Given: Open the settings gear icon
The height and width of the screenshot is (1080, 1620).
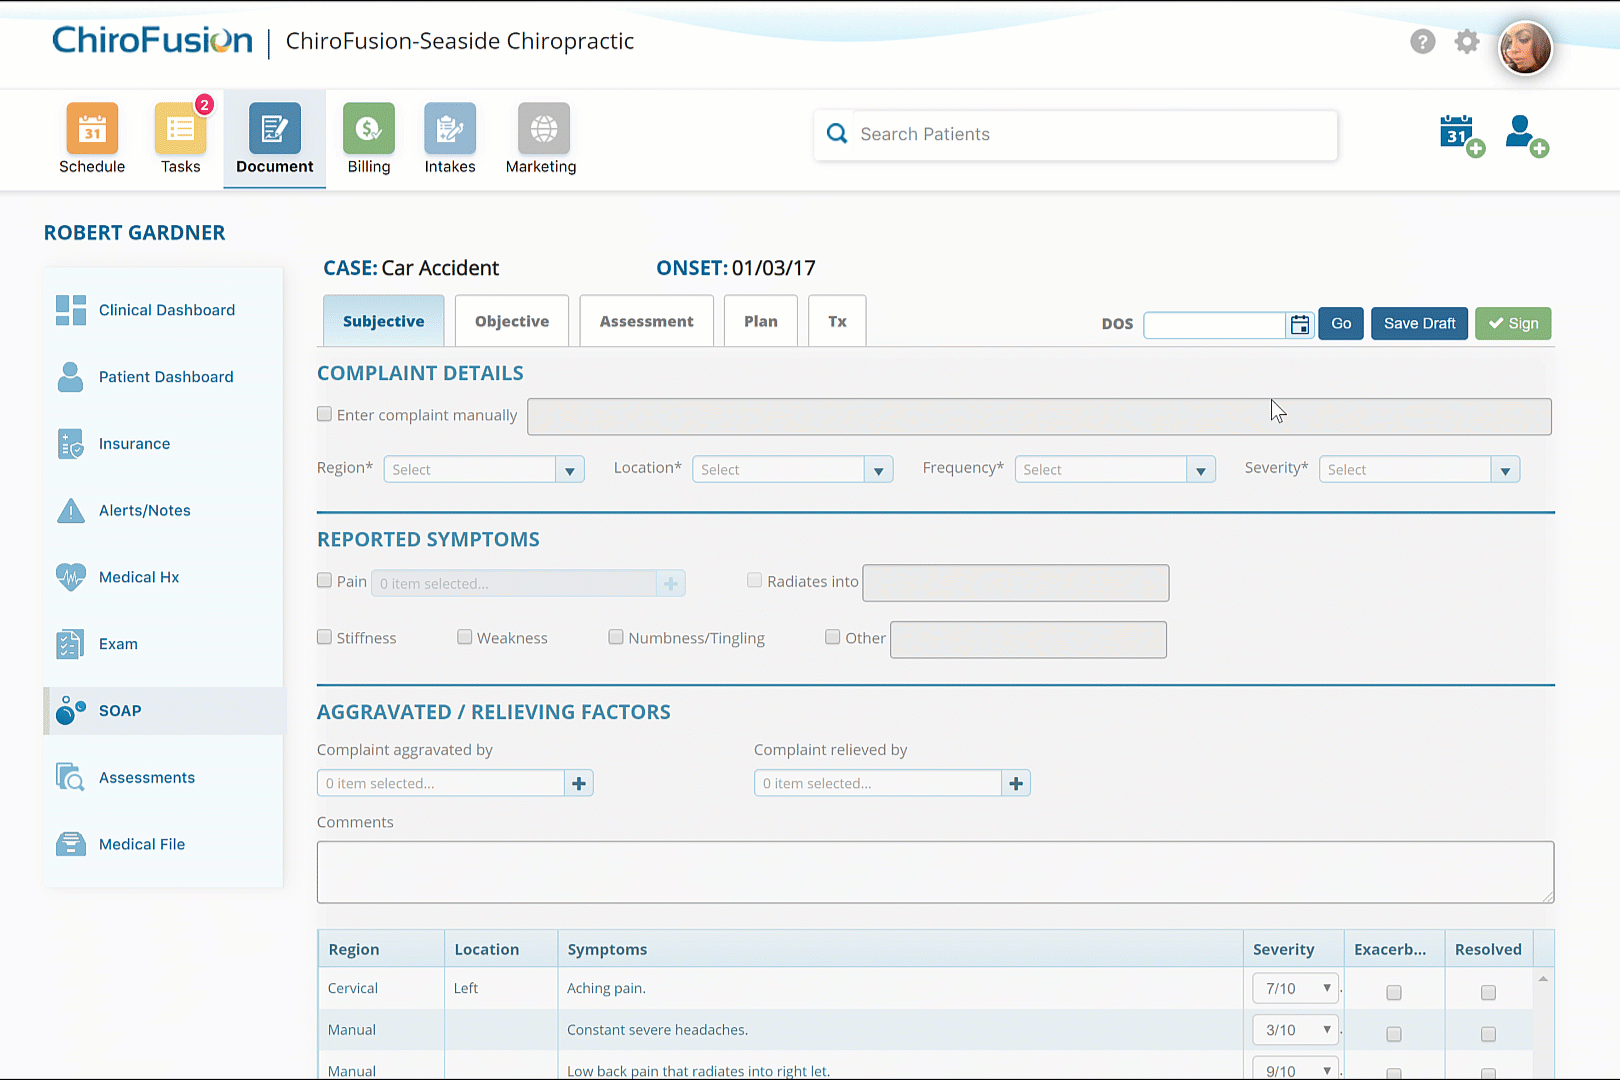Looking at the screenshot, I should 1467,41.
